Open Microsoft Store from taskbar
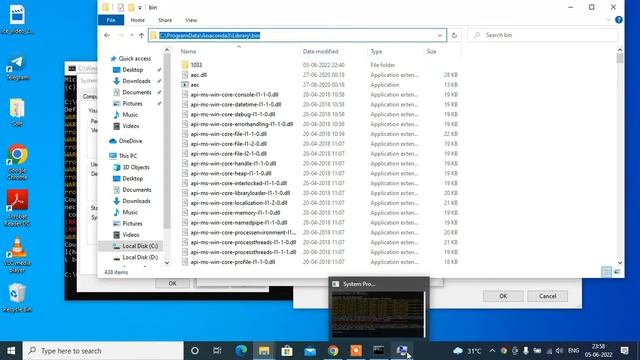Image resolution: width=640 pixels, height=360 pixels. pyautogui.click(x=287, y=351)
